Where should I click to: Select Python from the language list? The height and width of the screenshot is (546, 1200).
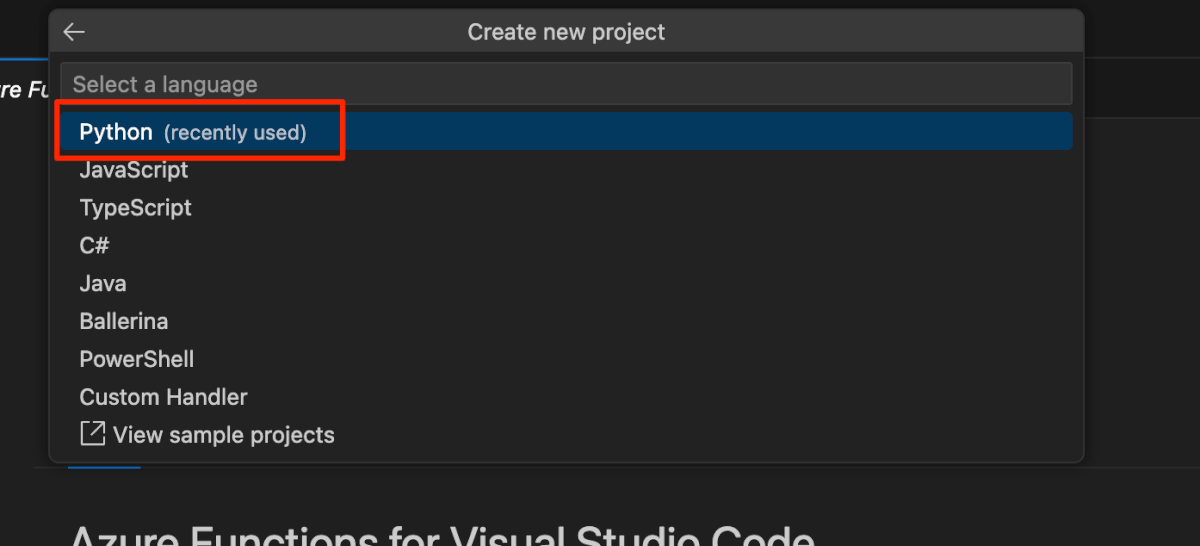[116, 132]
